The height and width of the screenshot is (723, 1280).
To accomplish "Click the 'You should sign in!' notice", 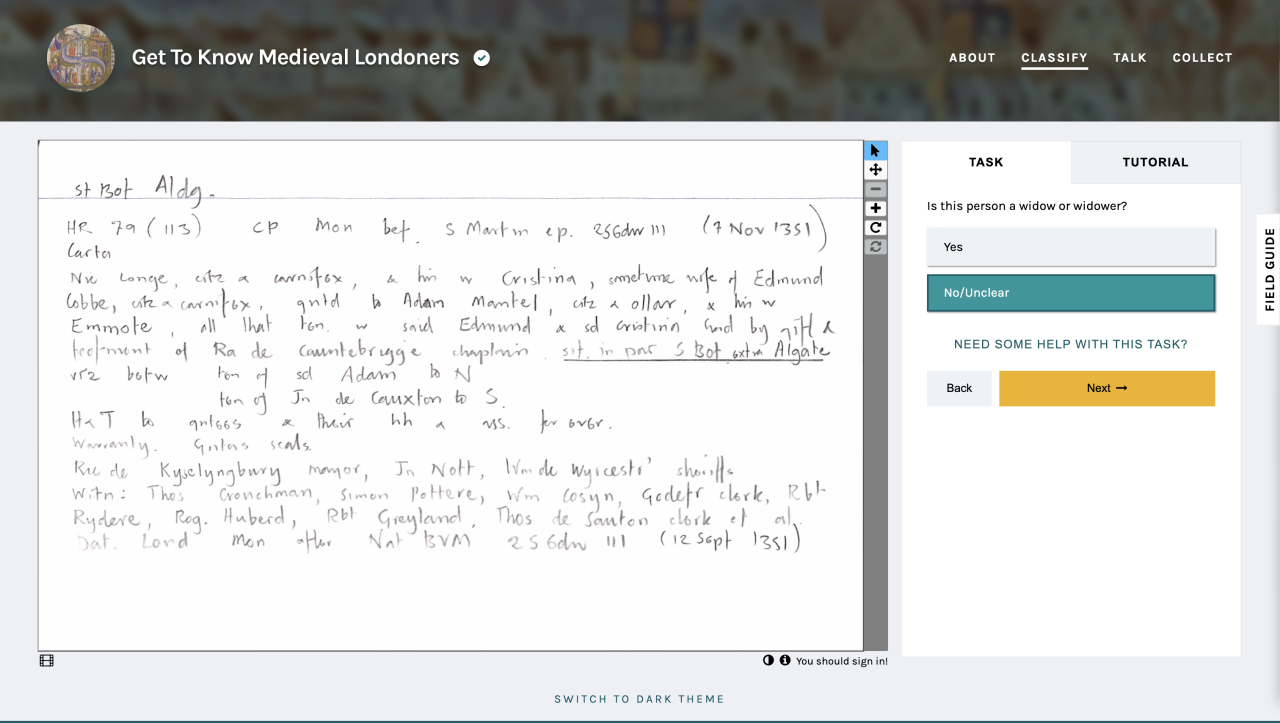I will [x=842, y=661].
